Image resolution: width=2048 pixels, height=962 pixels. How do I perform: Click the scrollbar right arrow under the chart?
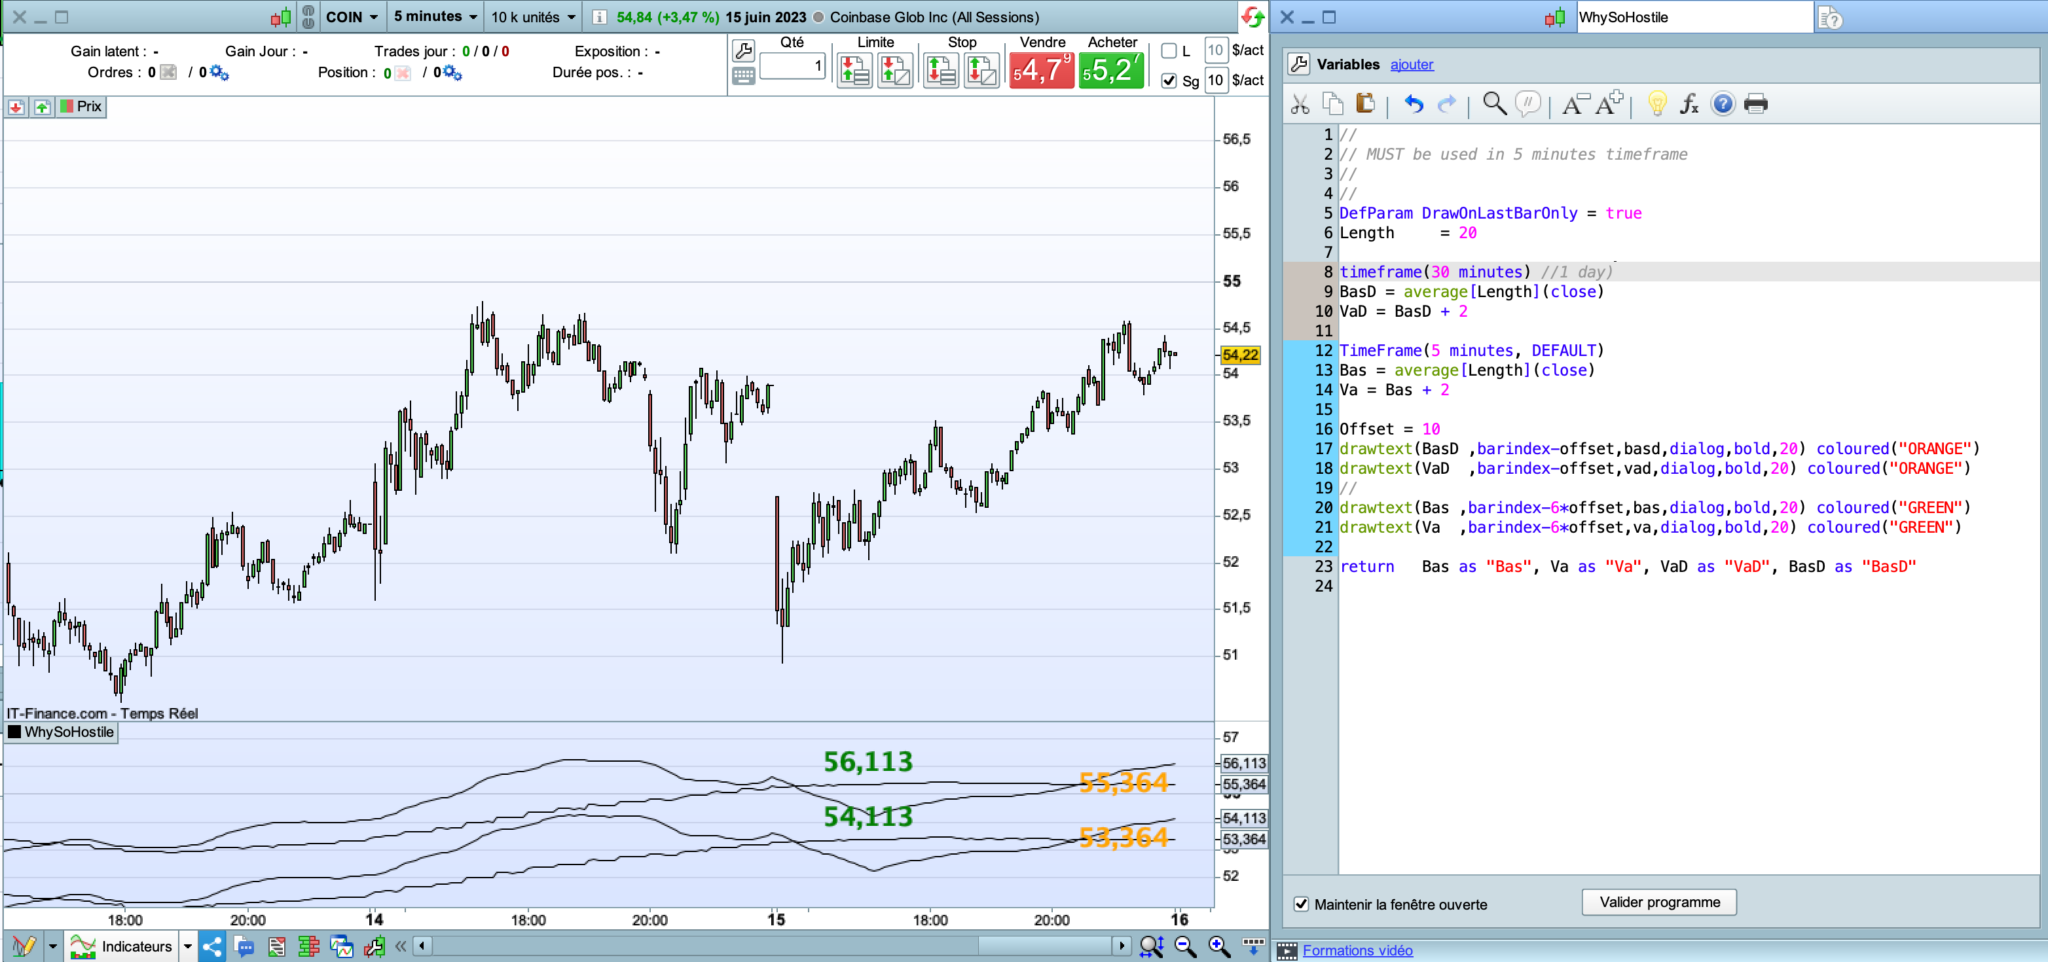pos(1121,946)
